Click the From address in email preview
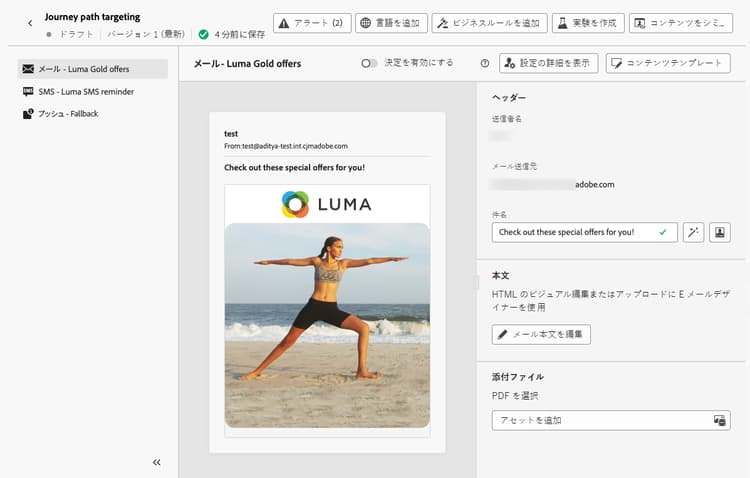 [x=286, y=146]
